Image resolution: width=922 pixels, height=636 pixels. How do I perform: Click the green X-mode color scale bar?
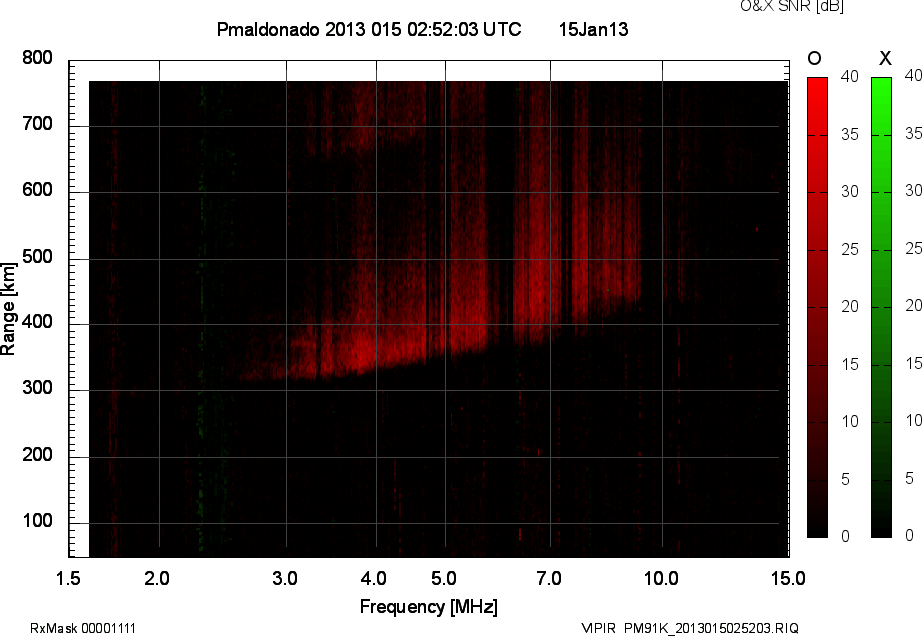[881, 307]
